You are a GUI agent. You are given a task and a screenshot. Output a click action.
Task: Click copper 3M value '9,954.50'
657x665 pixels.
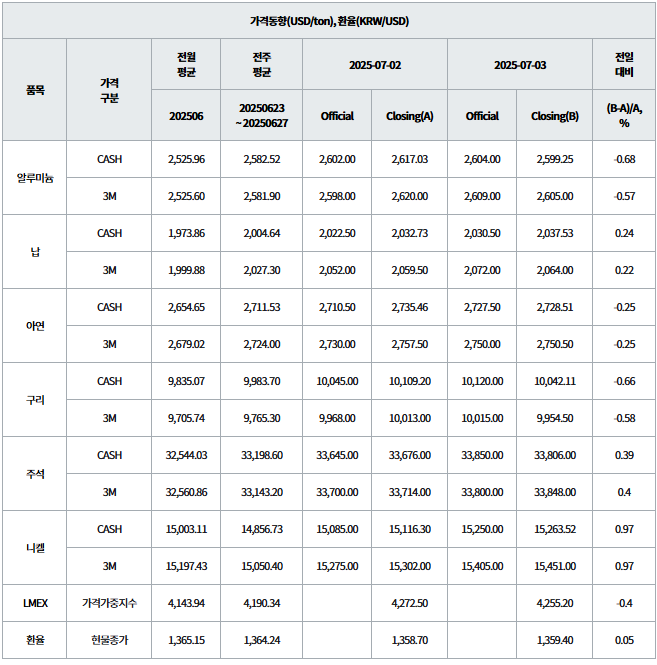(555, 418)
